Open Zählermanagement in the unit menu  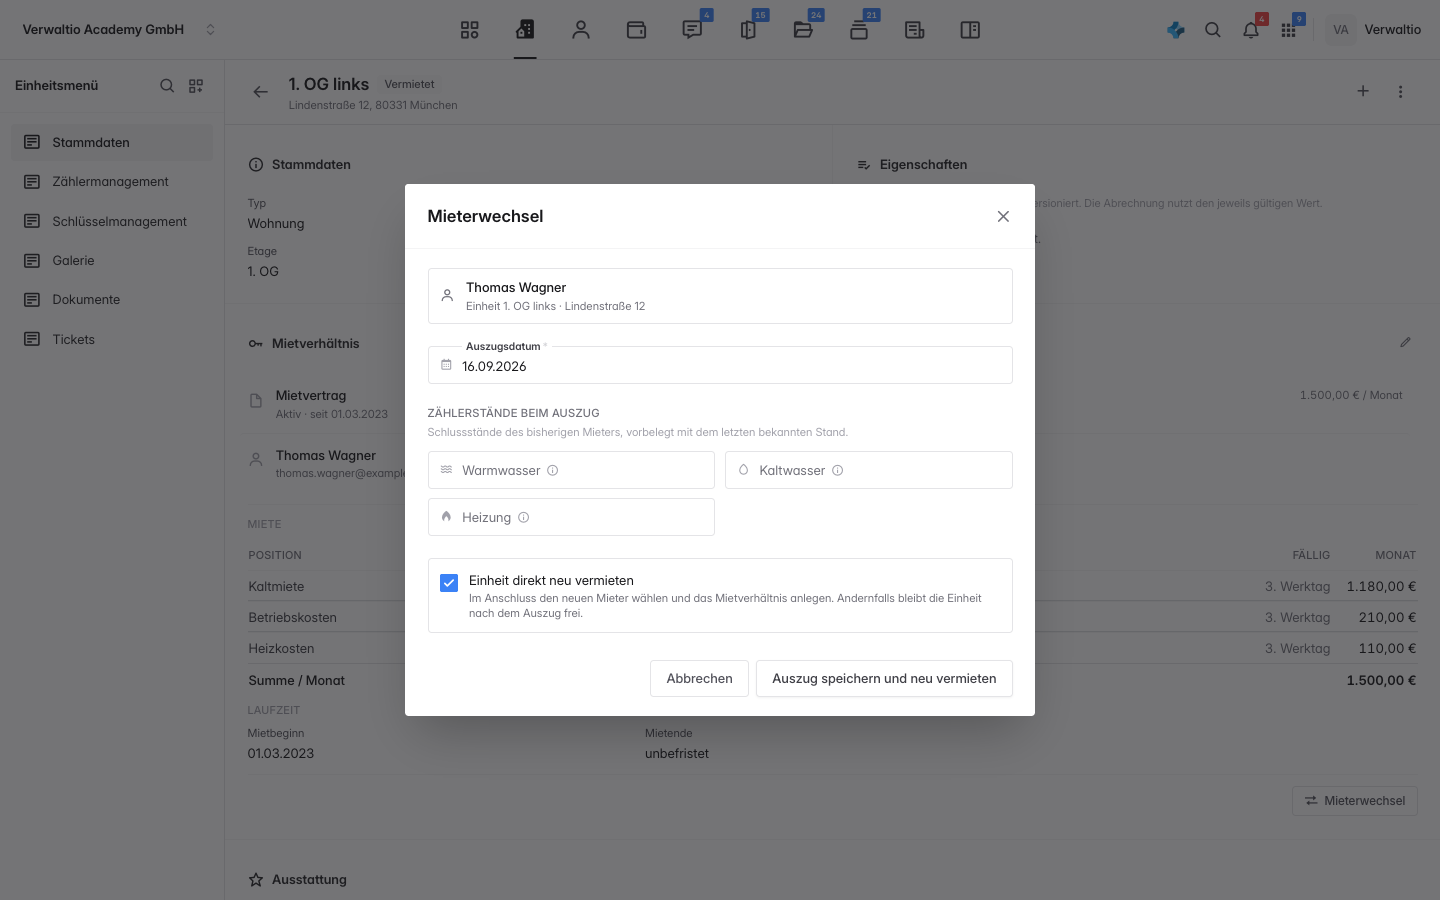tap(112, 182)
